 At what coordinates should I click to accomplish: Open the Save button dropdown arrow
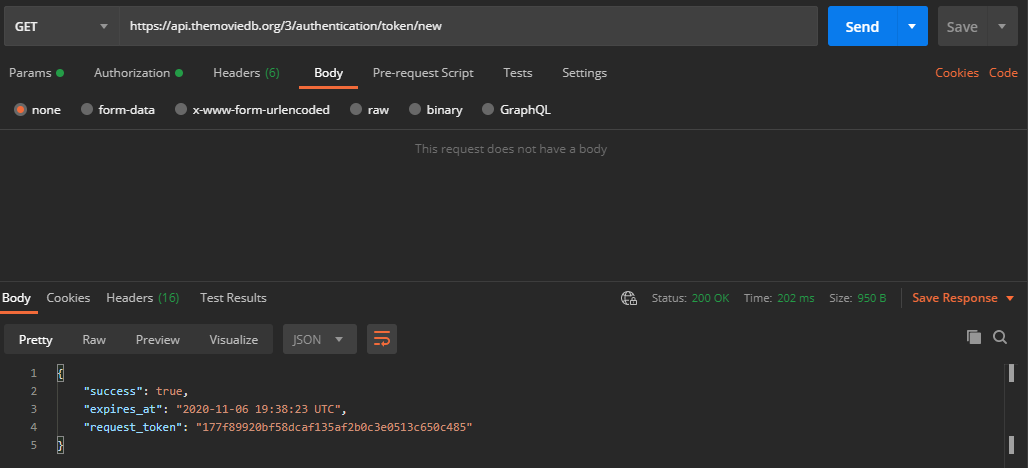(1002, 26)
